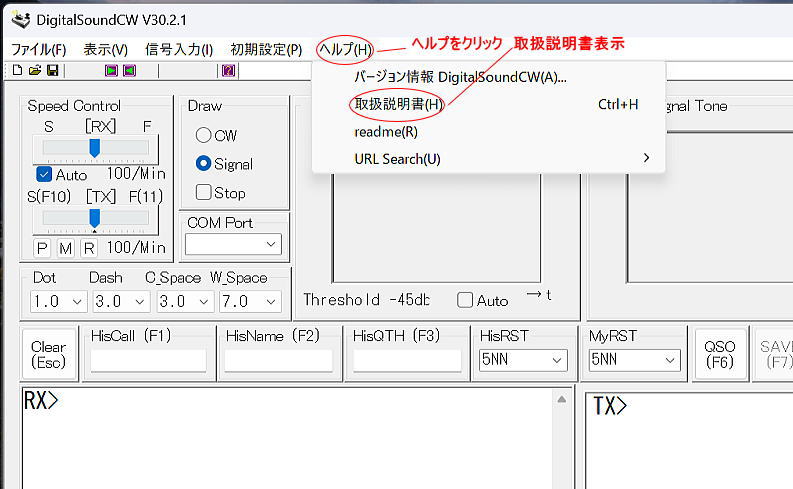Click the Save floppy disk toolbar icon

(x=52, y=70)
